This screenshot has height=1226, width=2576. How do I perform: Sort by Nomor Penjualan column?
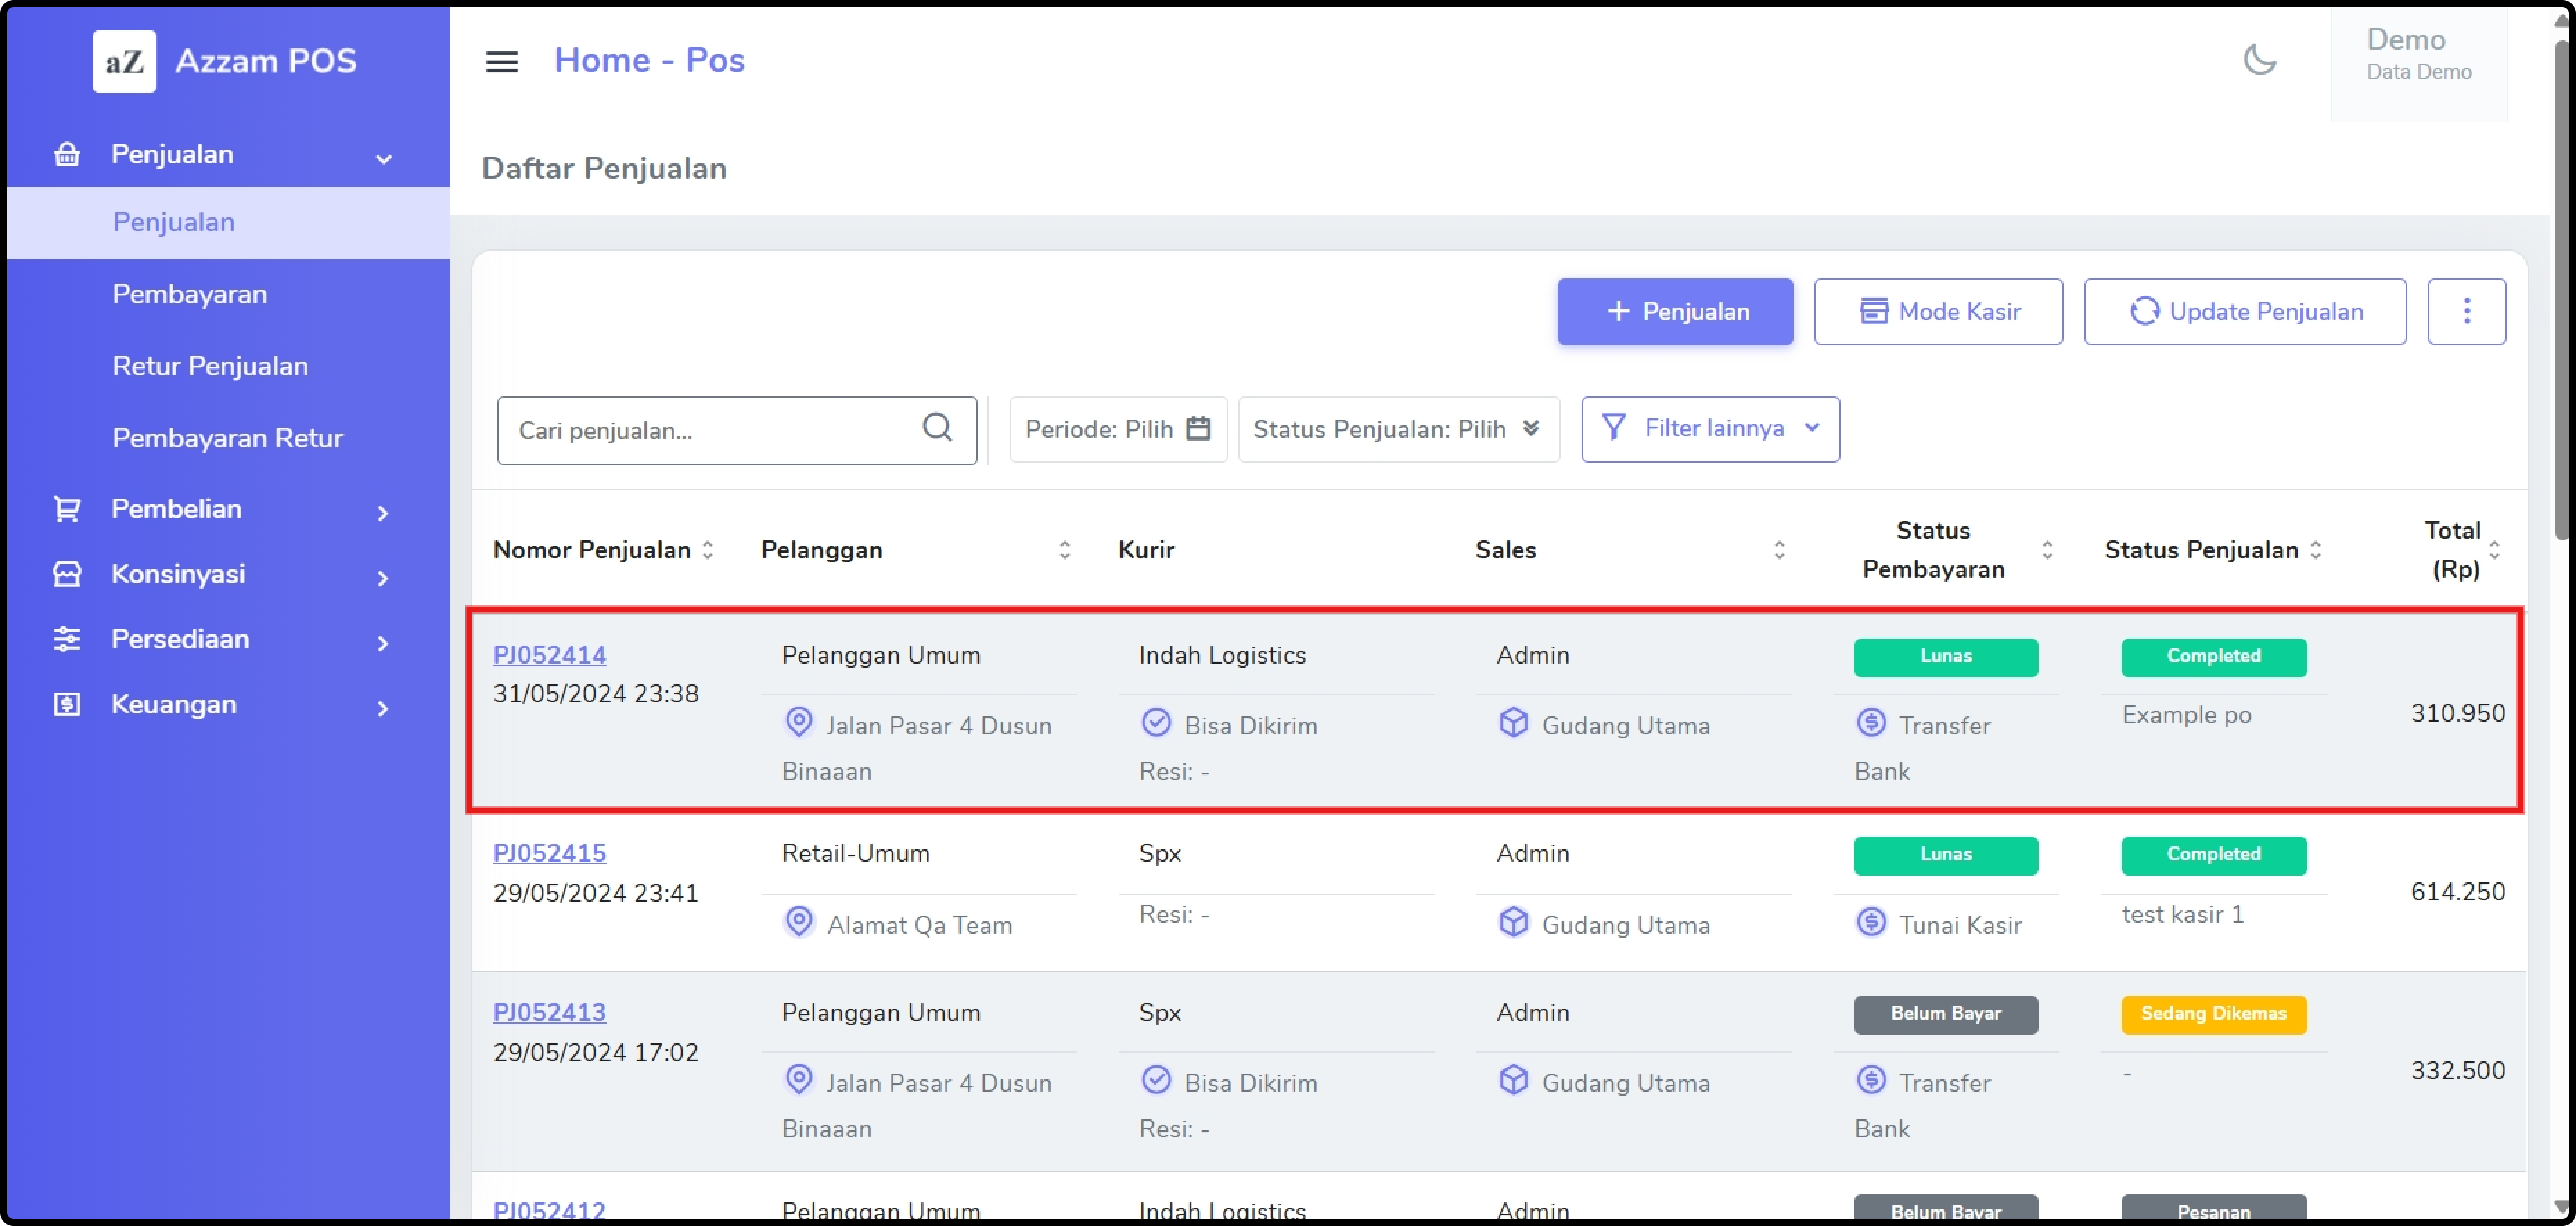tap(707, 550)
